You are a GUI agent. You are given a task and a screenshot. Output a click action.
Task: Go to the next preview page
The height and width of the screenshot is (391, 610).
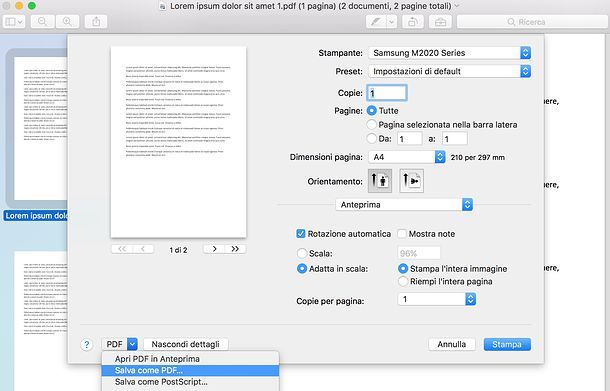[x=214, y=249]
